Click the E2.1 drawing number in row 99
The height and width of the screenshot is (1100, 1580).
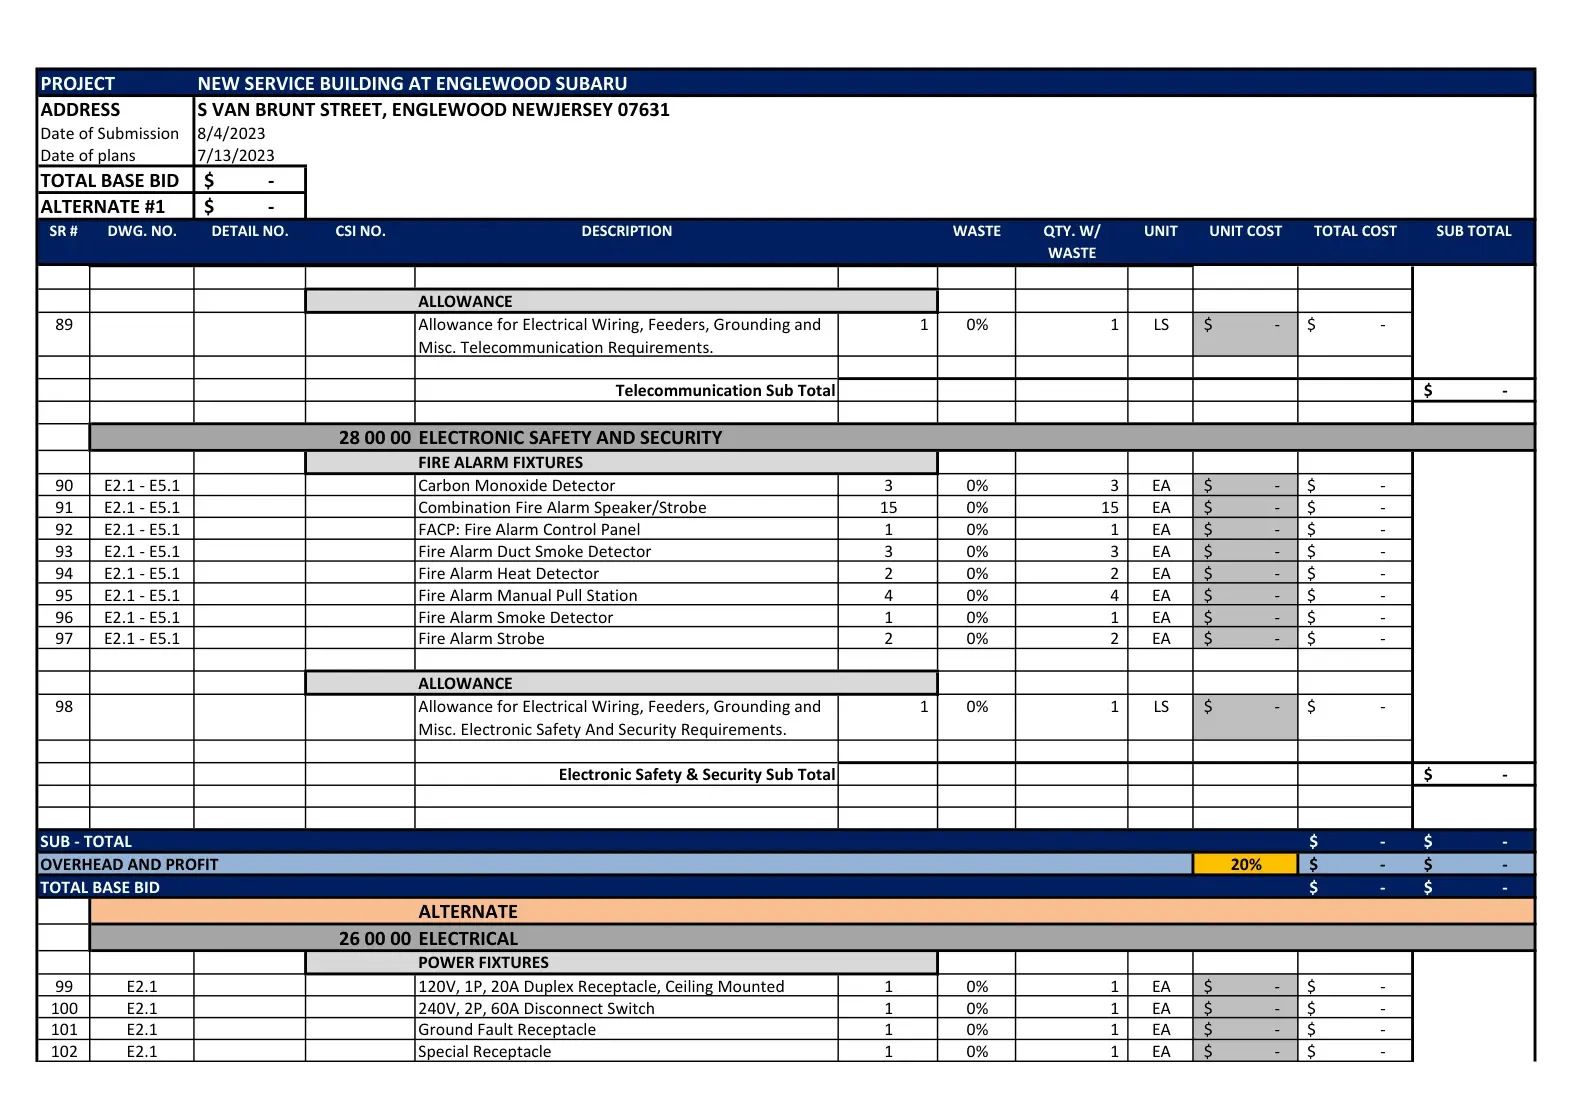142,986
